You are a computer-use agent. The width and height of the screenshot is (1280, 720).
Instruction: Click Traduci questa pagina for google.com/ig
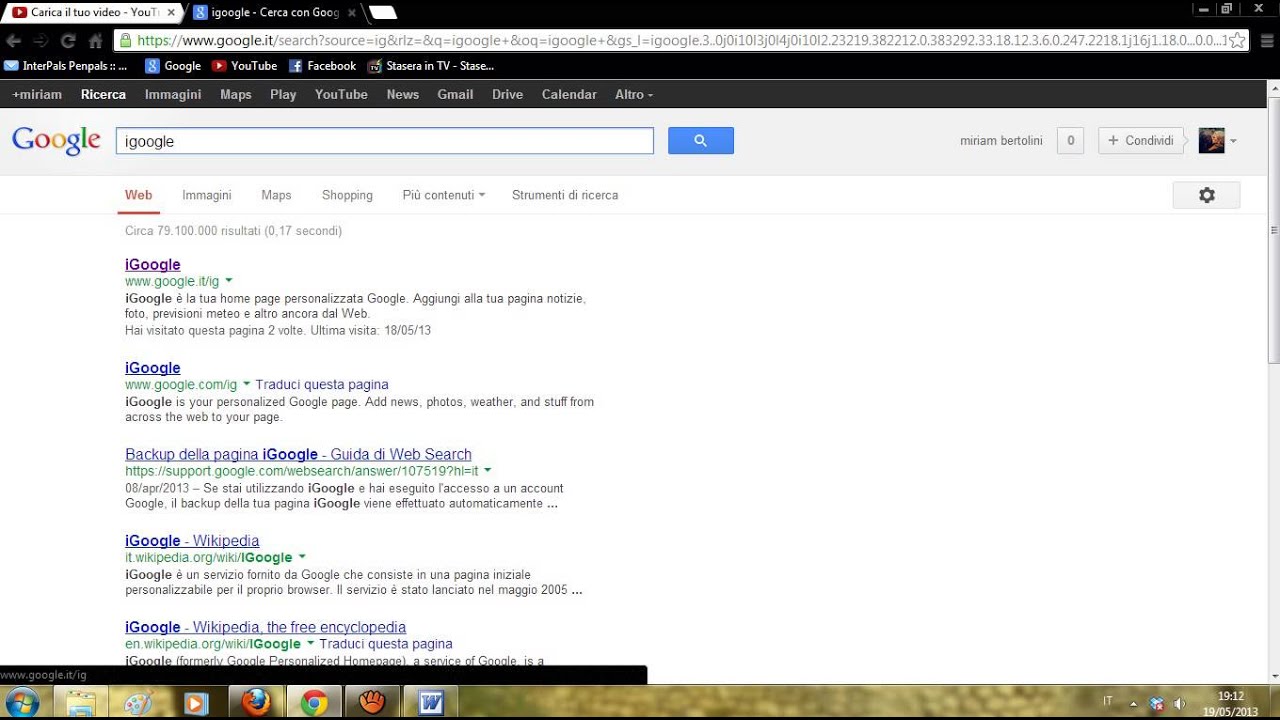tap(322, 384)
